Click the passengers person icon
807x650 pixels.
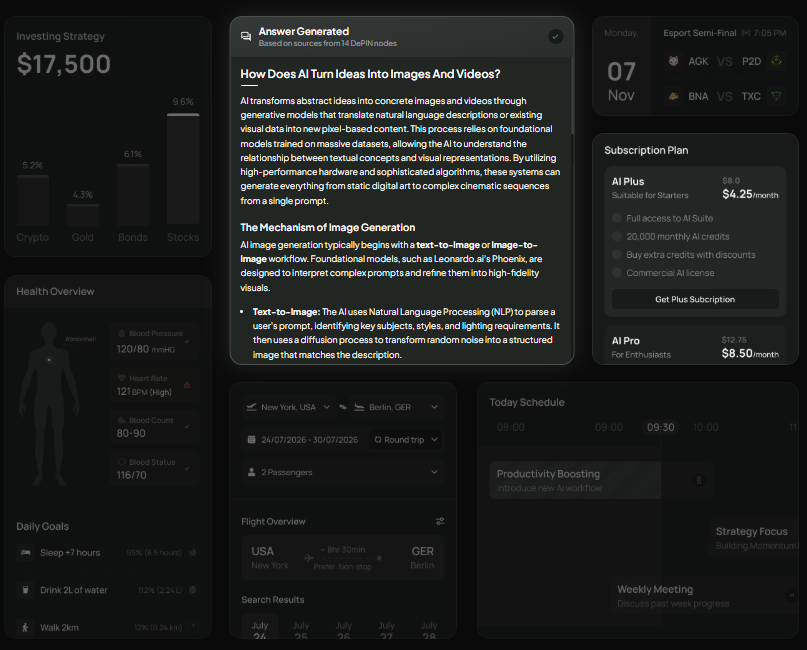(251, 472)
